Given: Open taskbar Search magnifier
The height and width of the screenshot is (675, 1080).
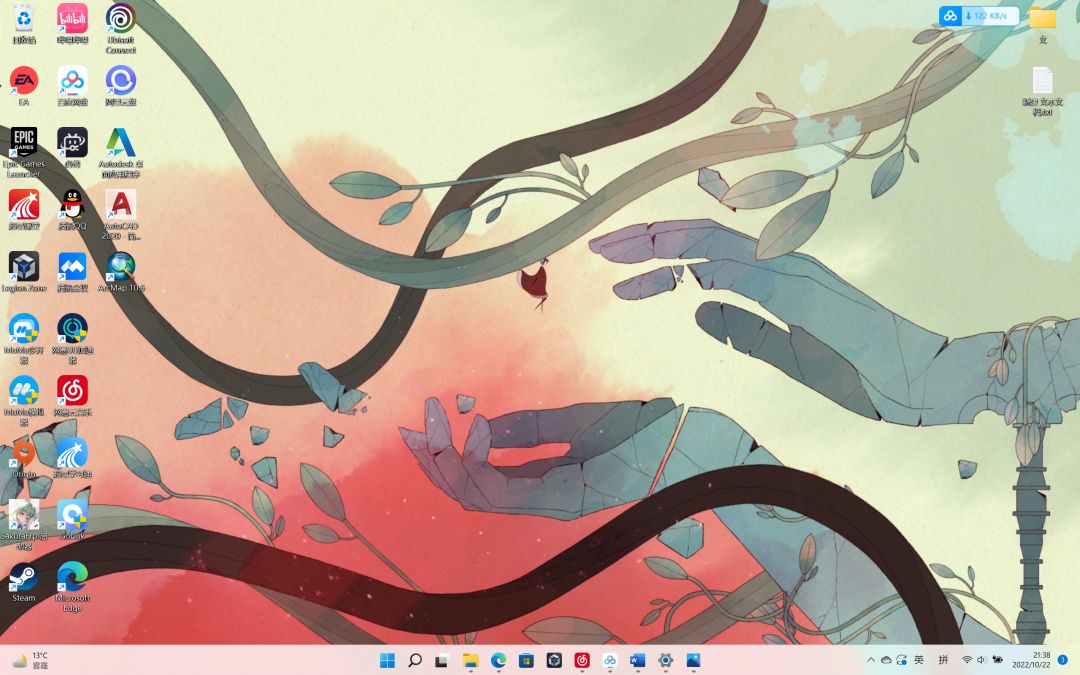Looking at the screenshot, I should [415, 661].
